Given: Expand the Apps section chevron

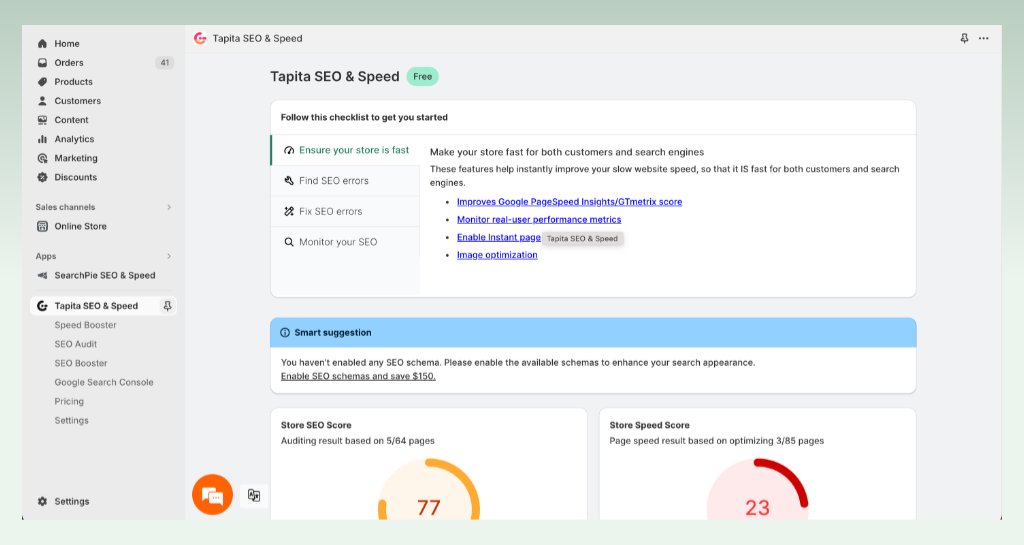Looking at the screenshot, I should [x=168, y=257].
